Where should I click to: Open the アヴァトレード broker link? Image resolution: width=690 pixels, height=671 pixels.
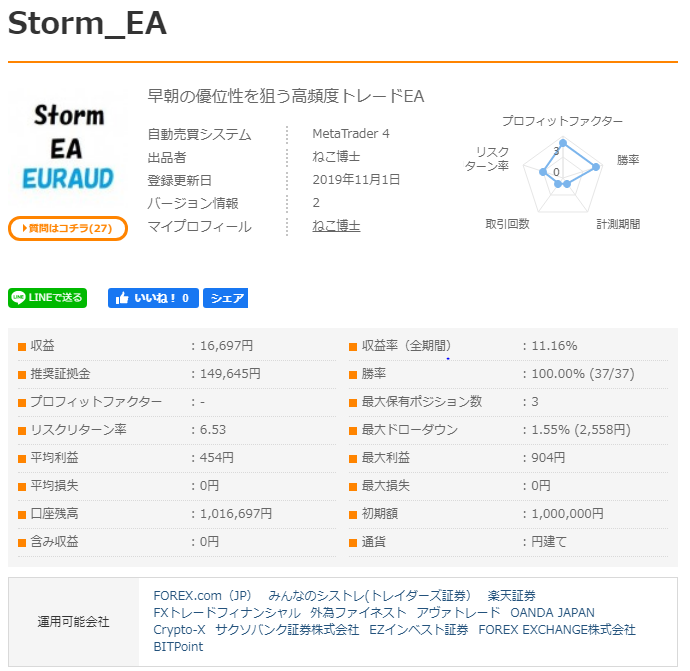458,613
